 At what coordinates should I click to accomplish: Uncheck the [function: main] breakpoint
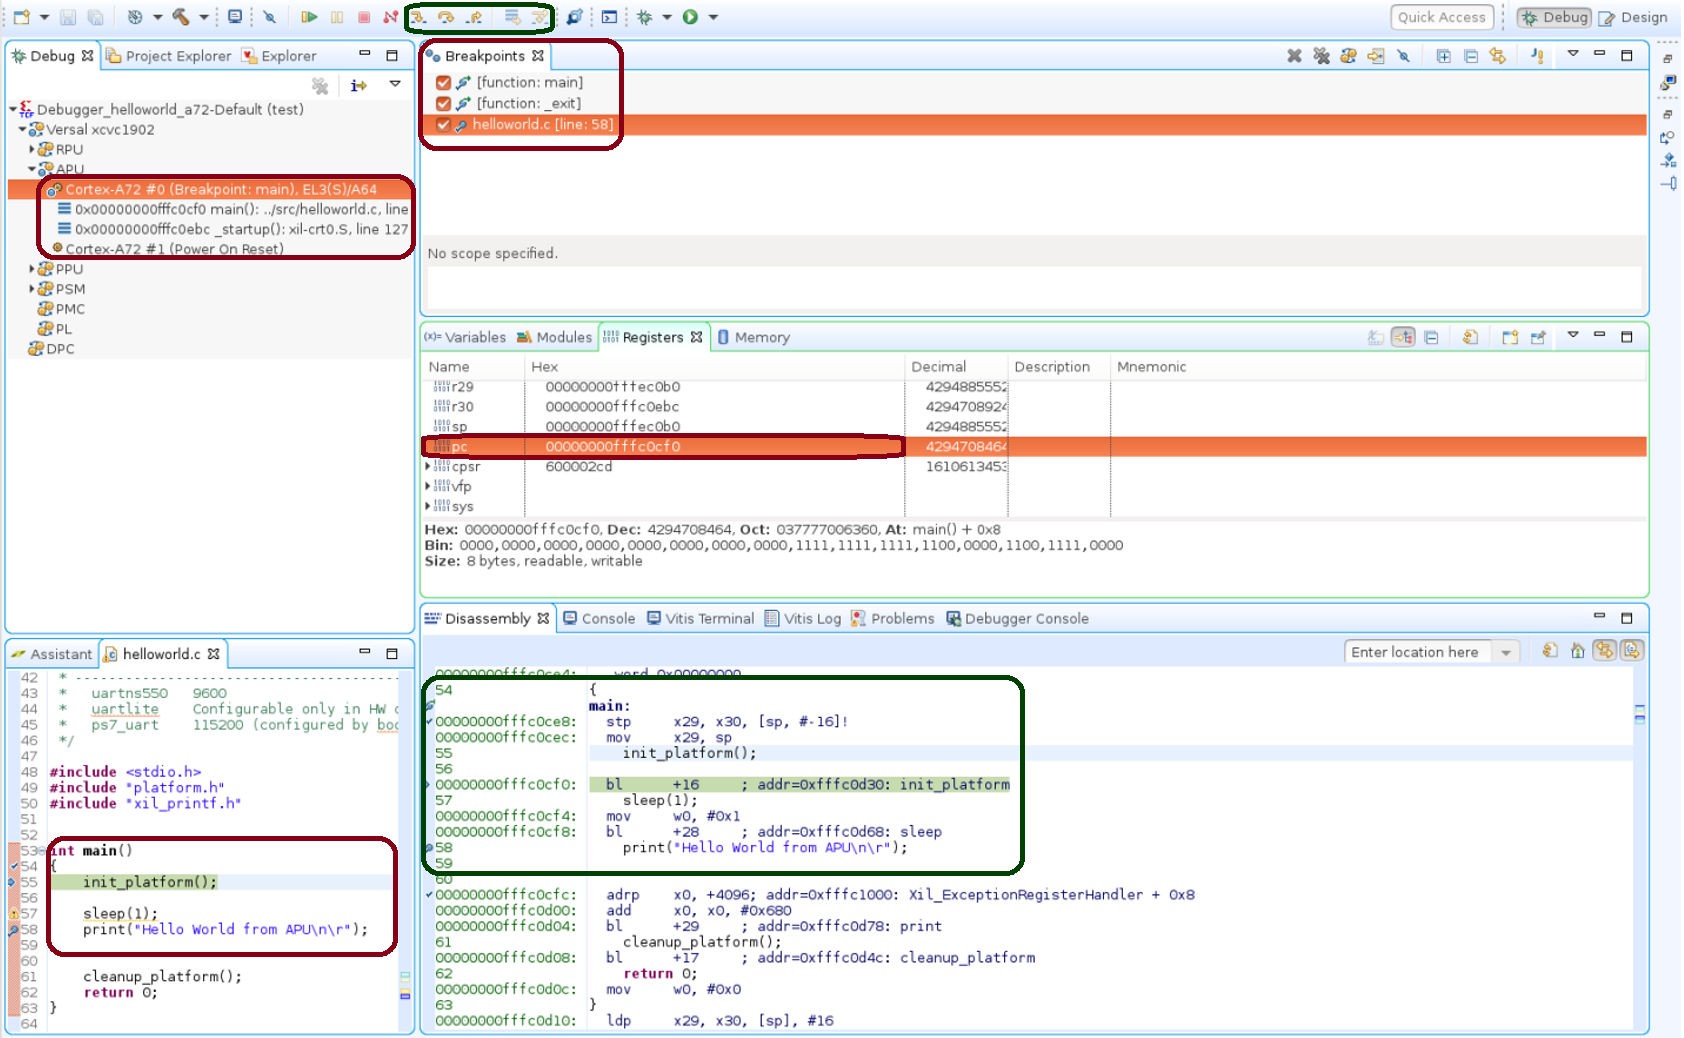coord(443,83)
